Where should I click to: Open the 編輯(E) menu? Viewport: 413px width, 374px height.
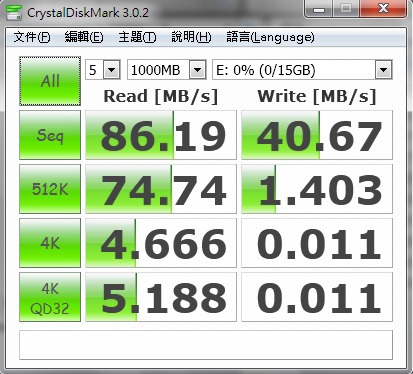point(84,37)
